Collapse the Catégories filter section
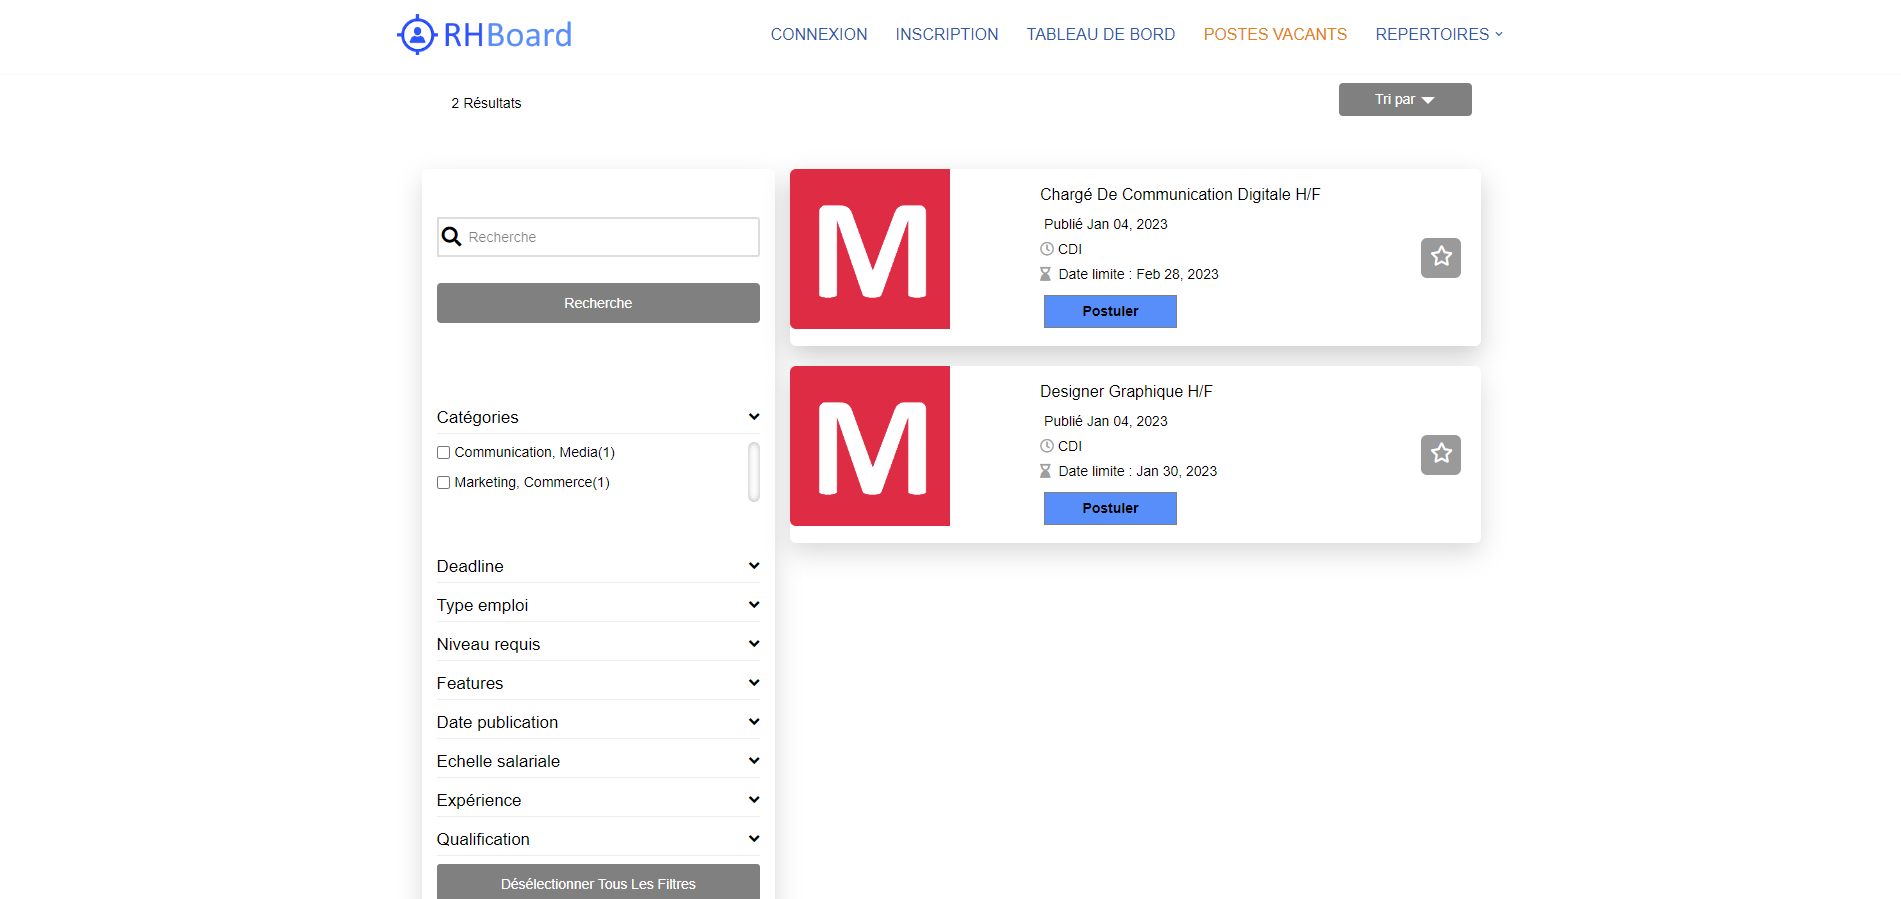 coord(754,417)
